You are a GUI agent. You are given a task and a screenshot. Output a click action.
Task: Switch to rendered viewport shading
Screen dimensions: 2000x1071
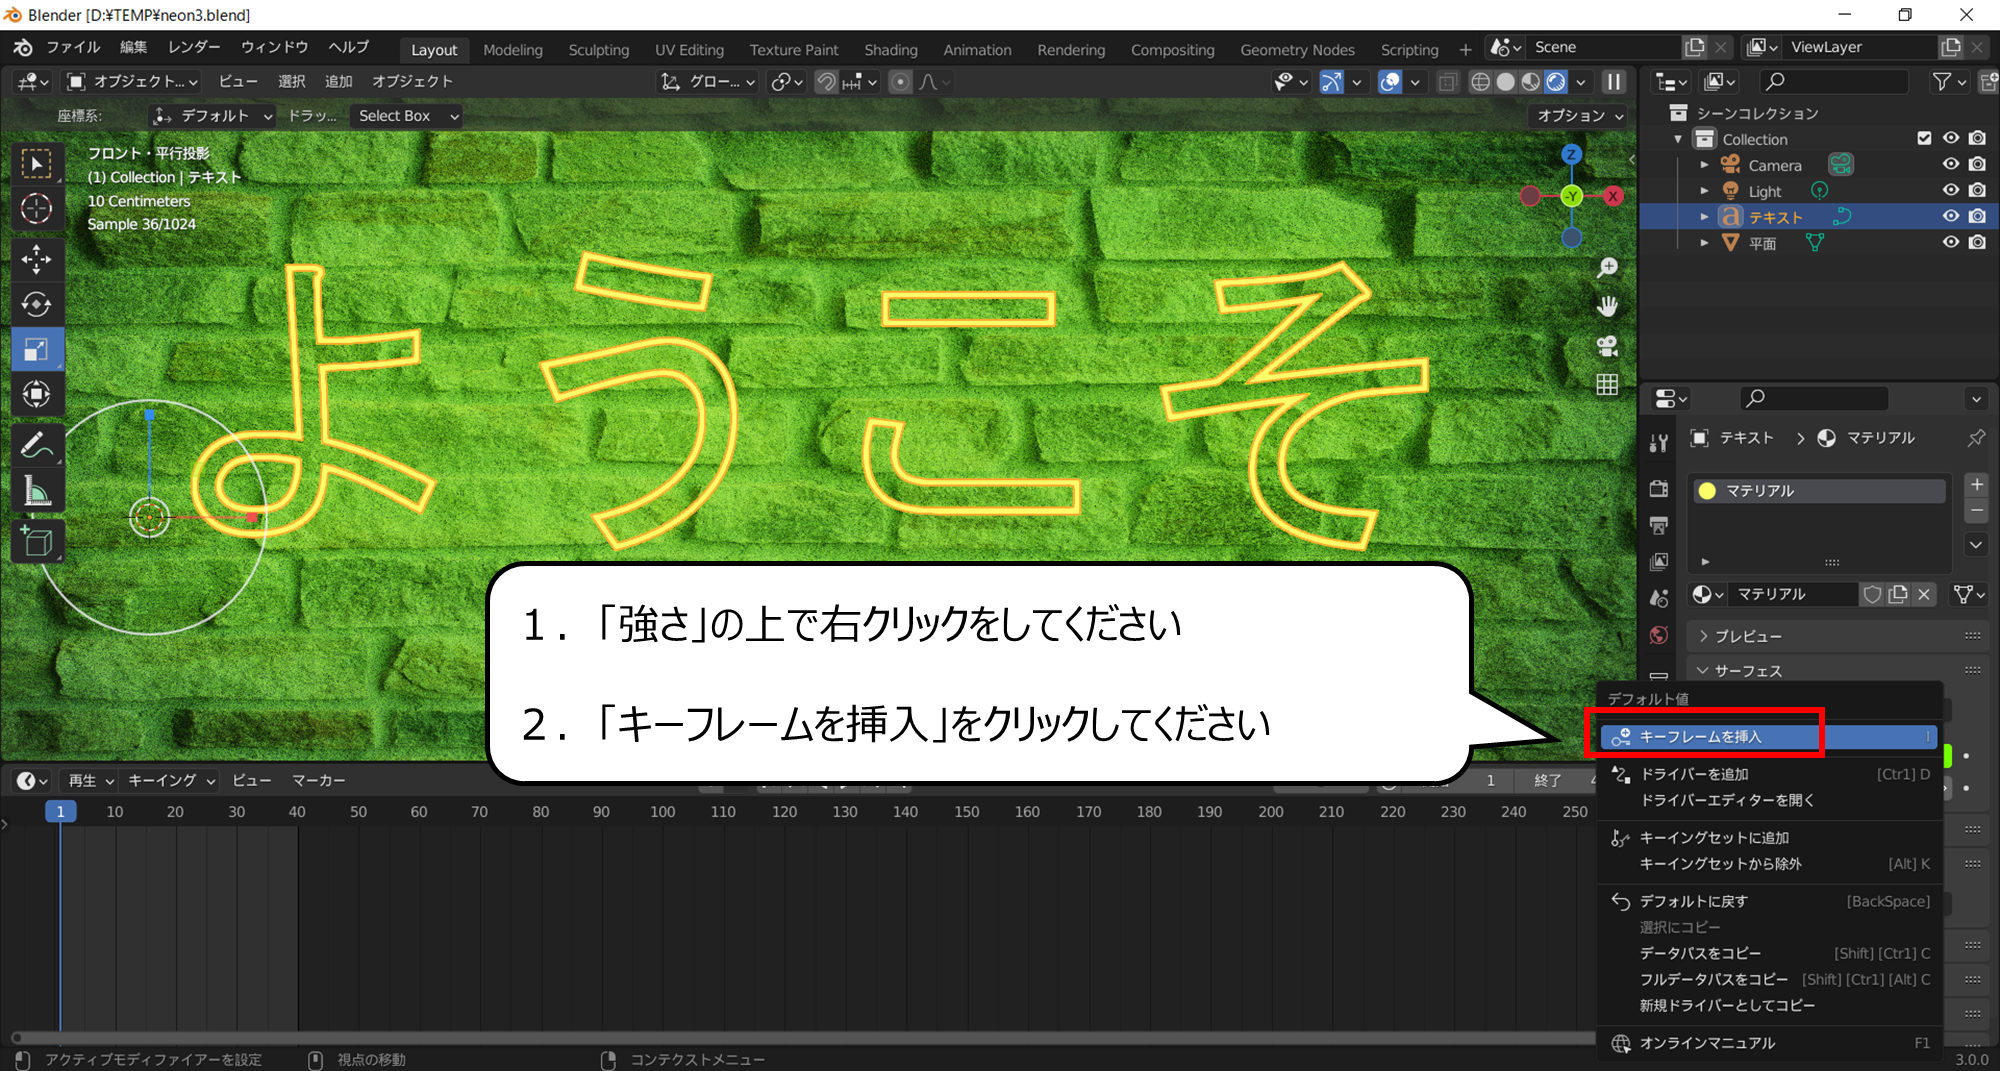point(1555,82)
